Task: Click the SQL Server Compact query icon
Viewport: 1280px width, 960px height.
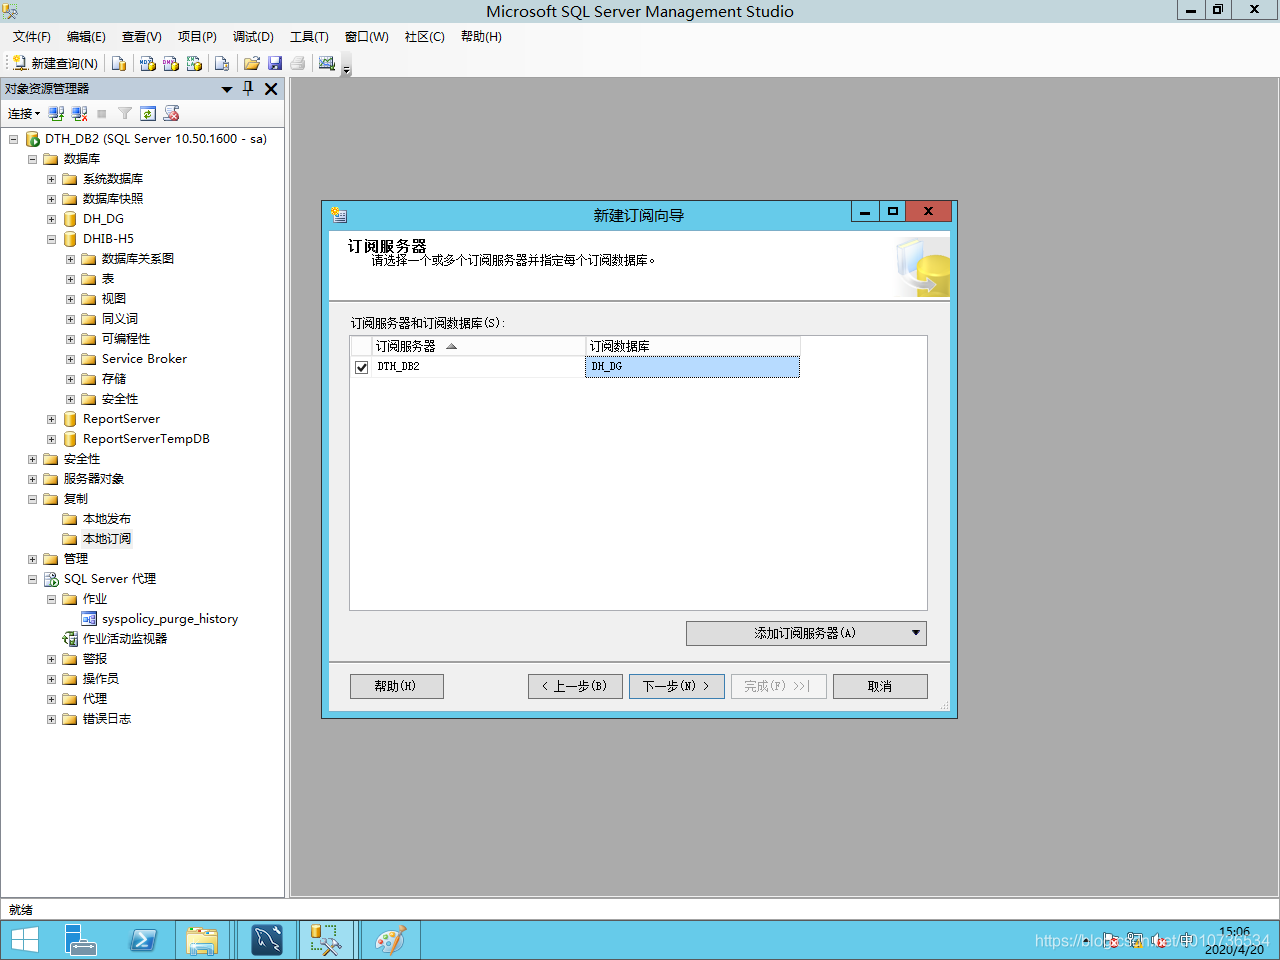Action: click(222, 63)
